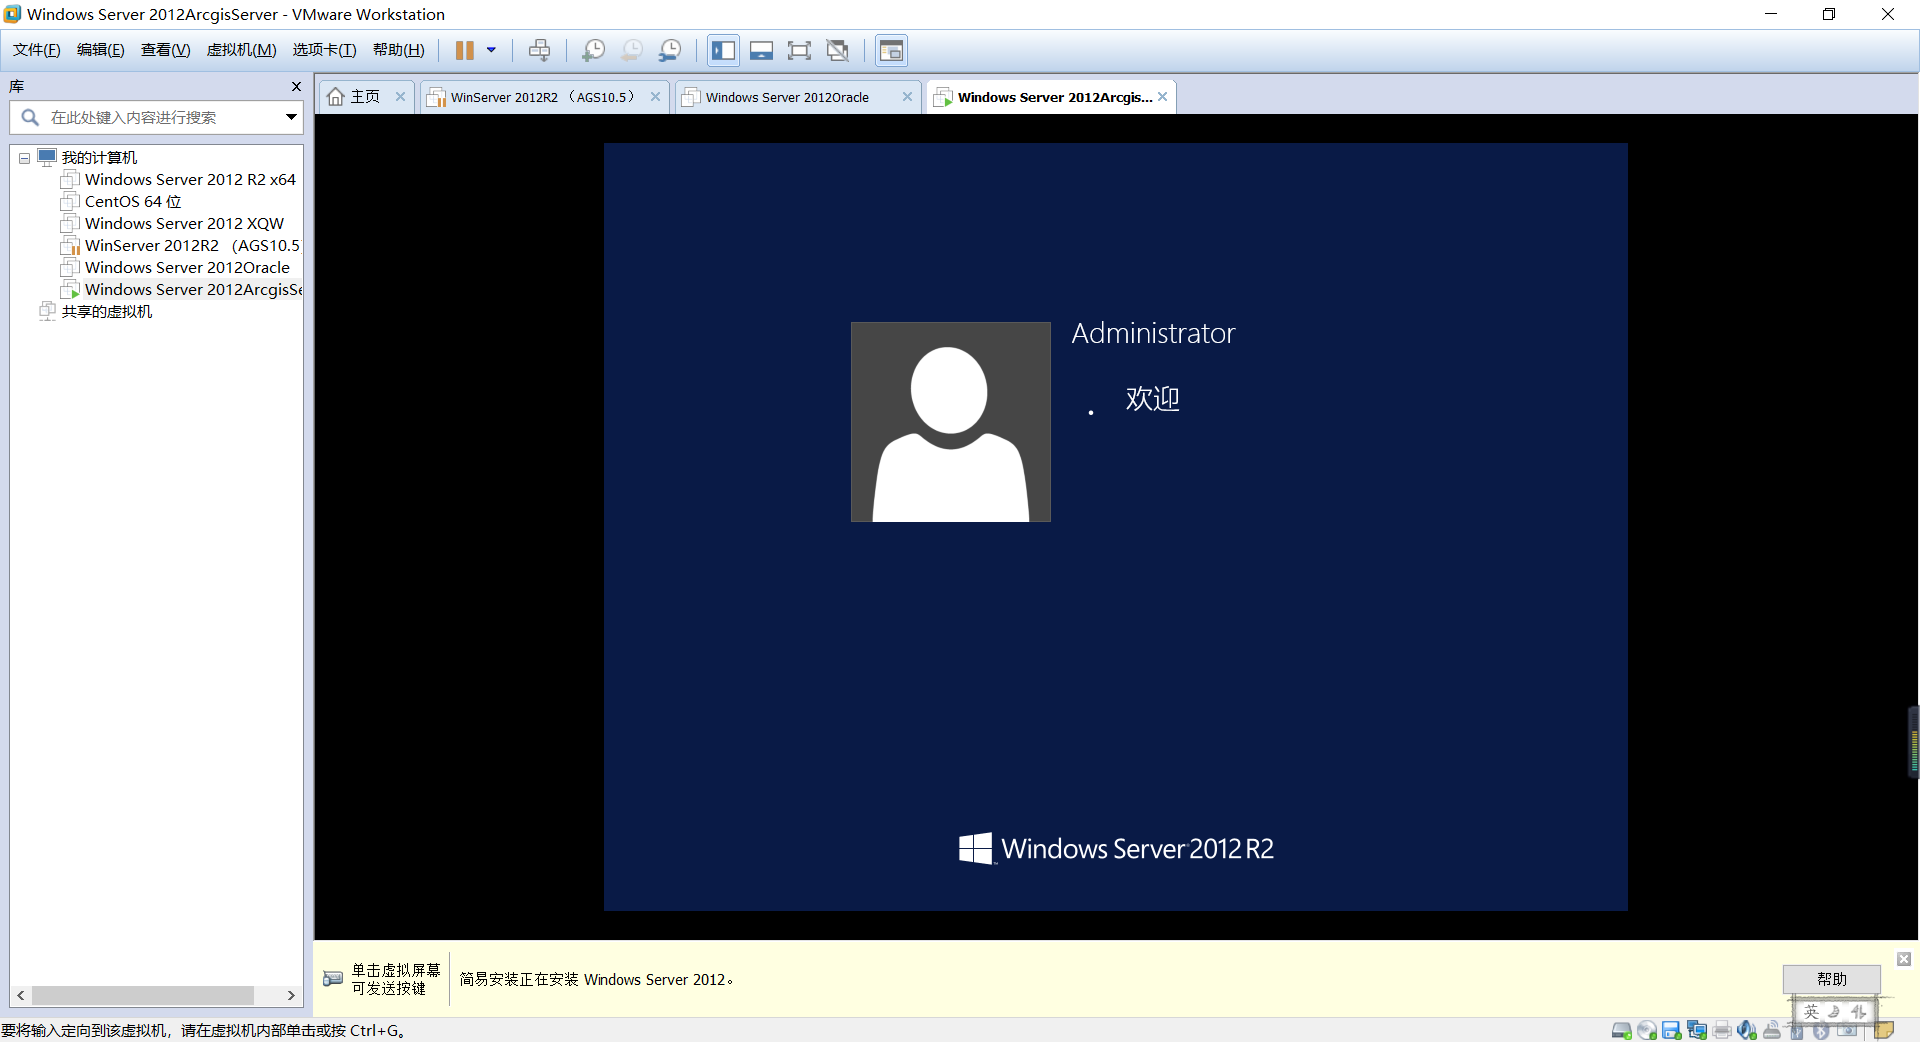The width and height of the screenshot is (1920, 1042).
Task: Close the WinServer 2012R2 (AGS10.5) tab
Action: (655, 97)
